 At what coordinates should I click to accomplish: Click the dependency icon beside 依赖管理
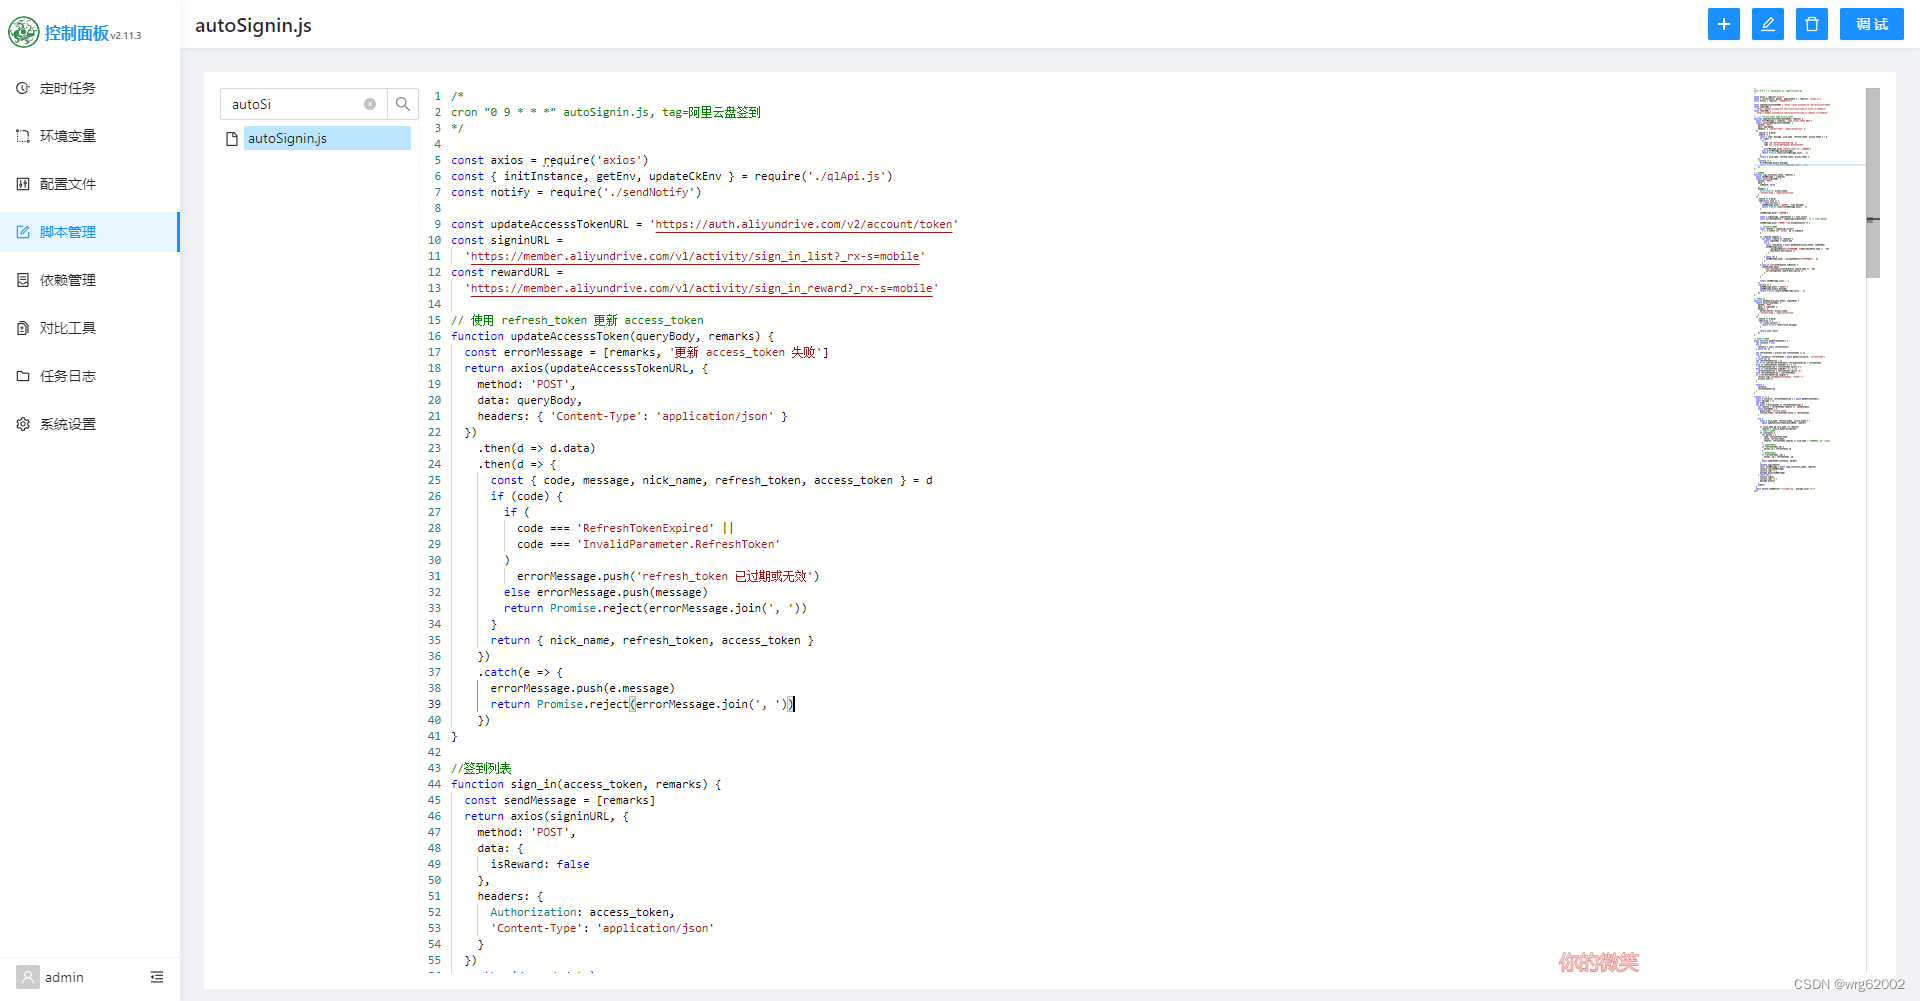[23, 280]
